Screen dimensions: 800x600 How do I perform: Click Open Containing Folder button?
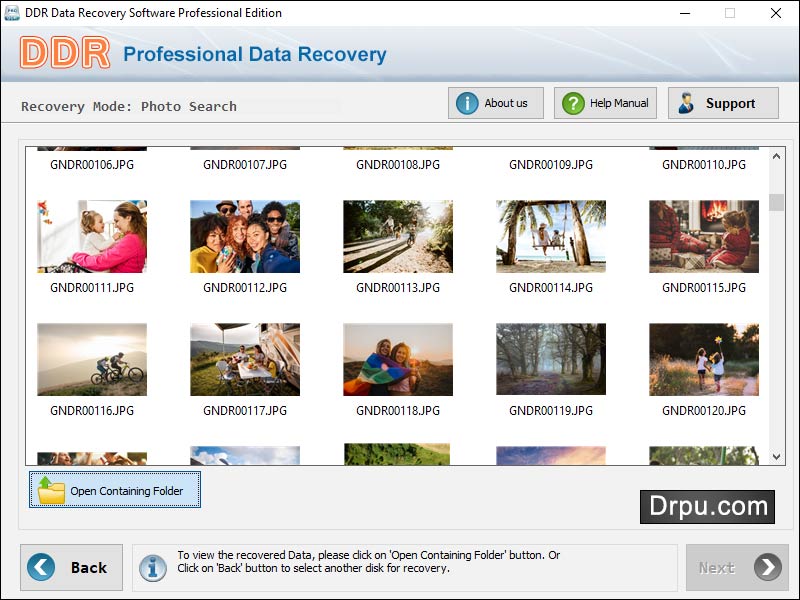pyautogui.click(x=115, y=490)
